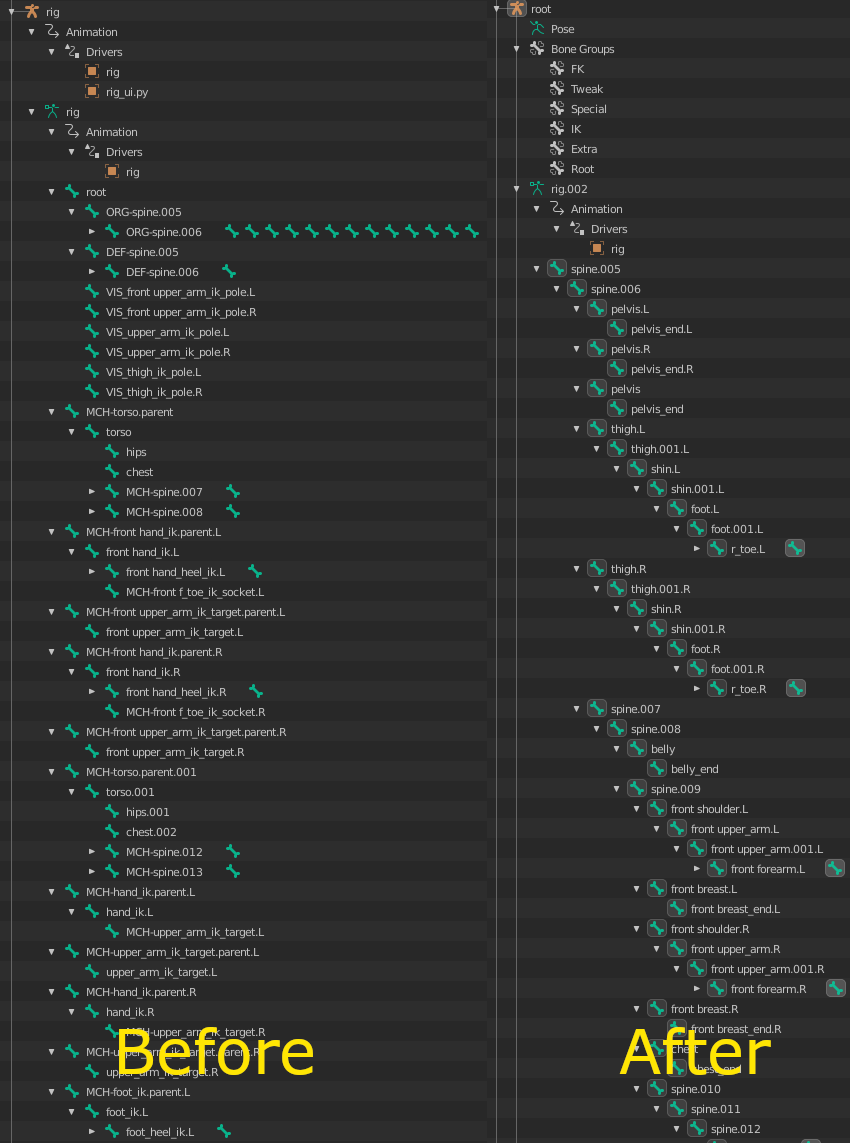This screenshot has width=850, height=1143.
Task: Select the shin.001.L bone
Action: pos(697,488)
